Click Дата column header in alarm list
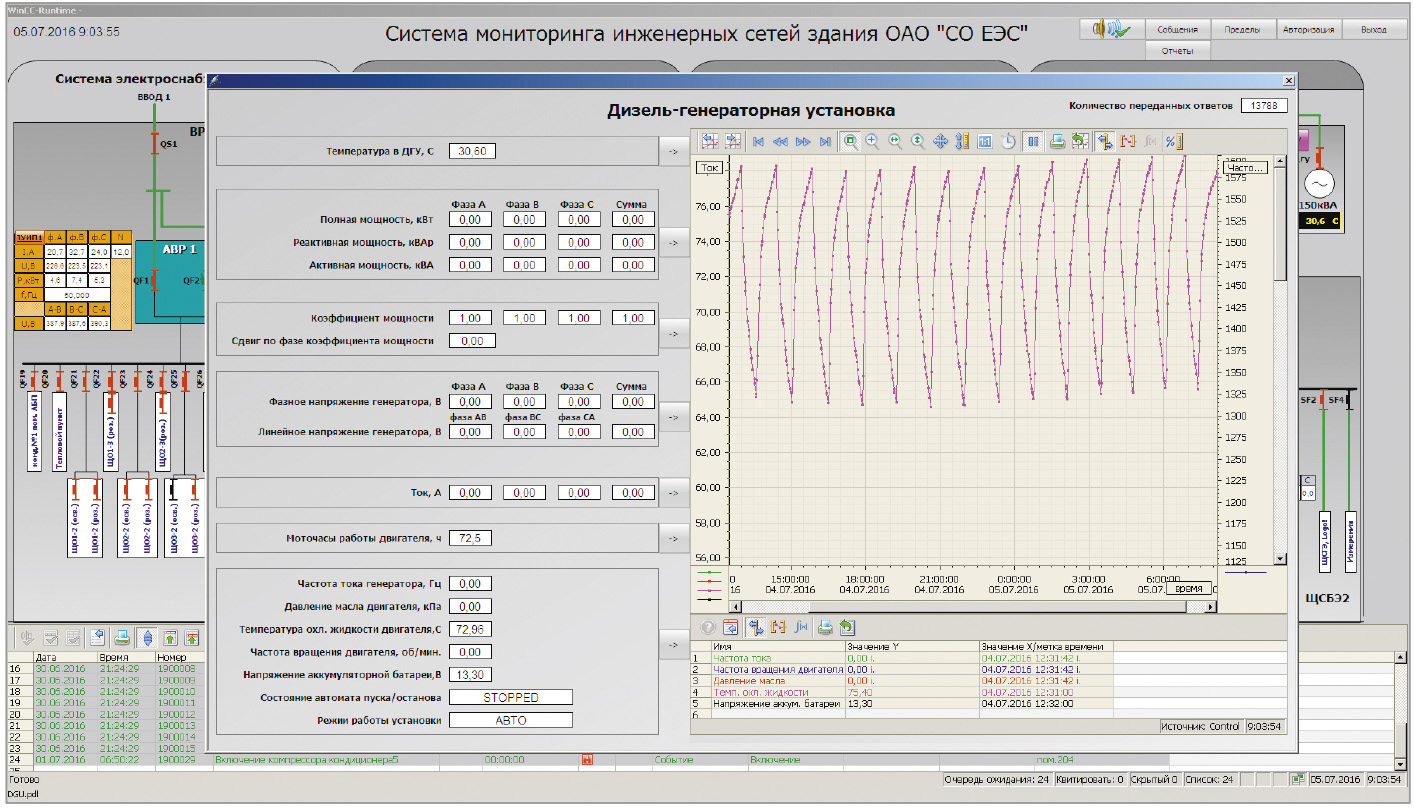 64,657
